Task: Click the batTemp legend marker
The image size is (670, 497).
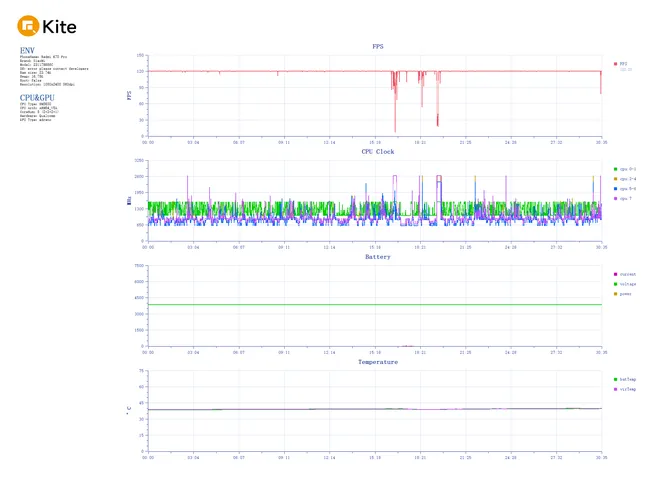Action: 615,379
